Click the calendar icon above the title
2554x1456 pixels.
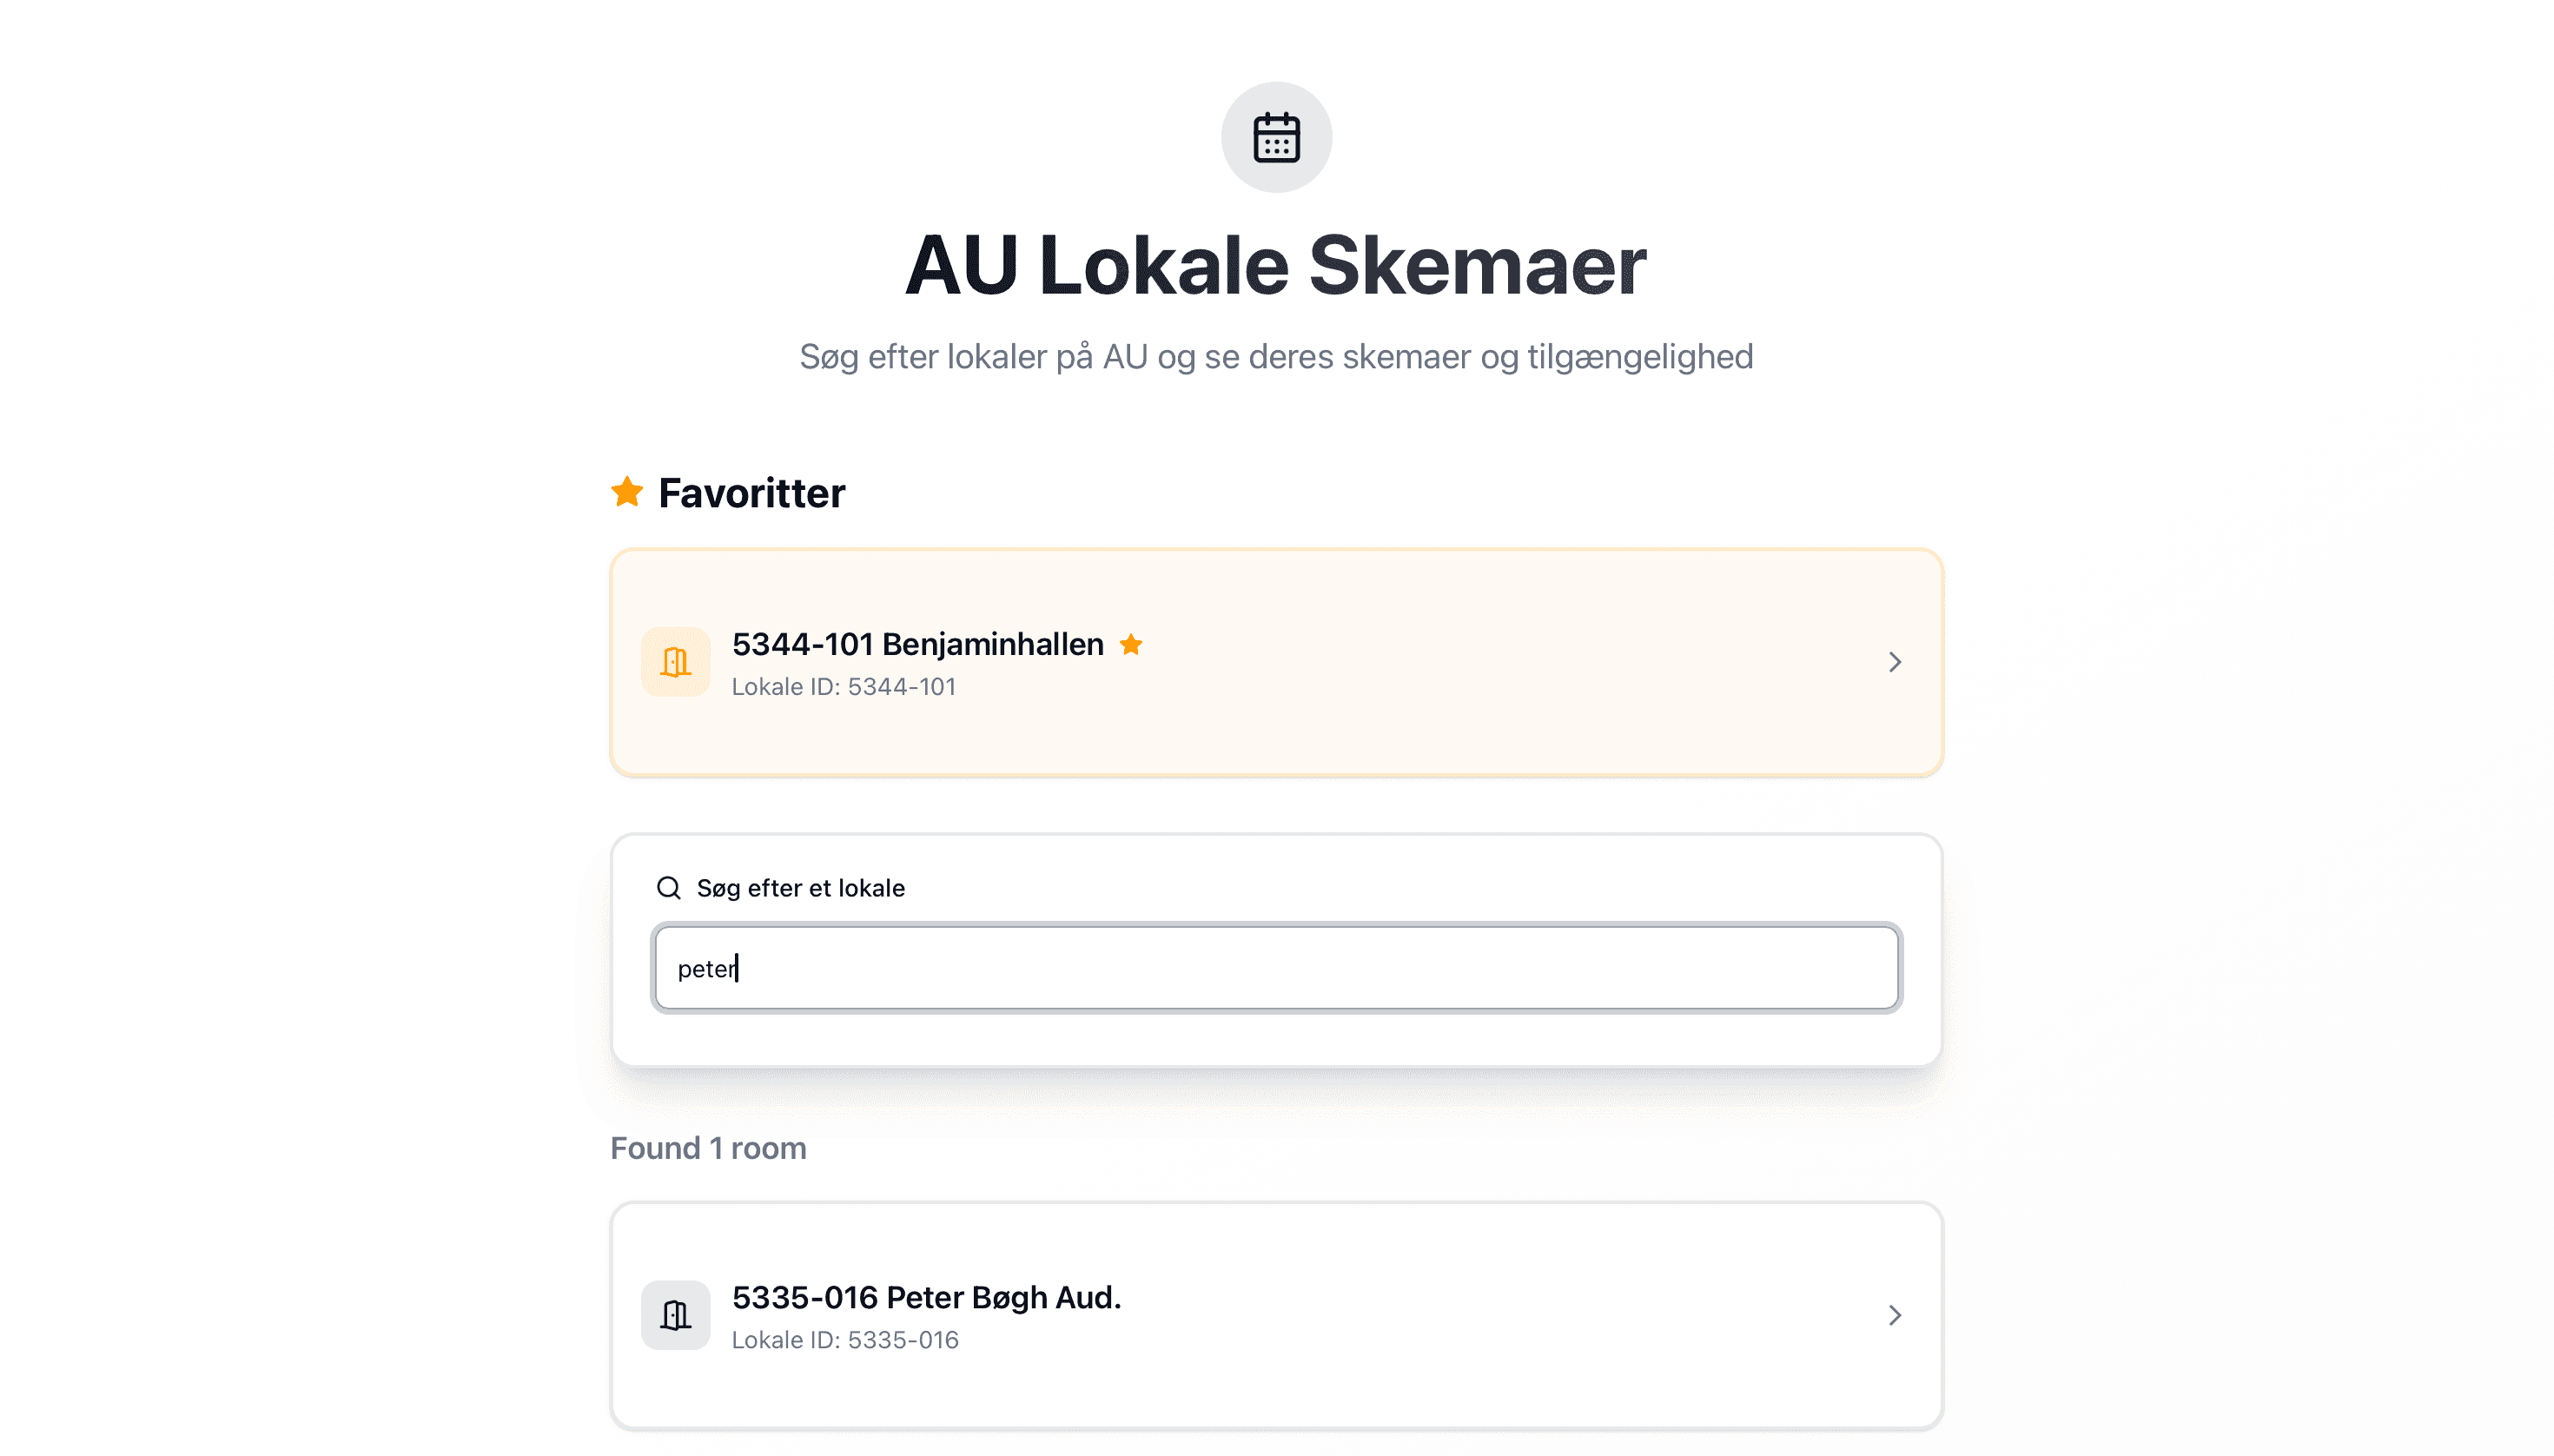click(1276, 137)
